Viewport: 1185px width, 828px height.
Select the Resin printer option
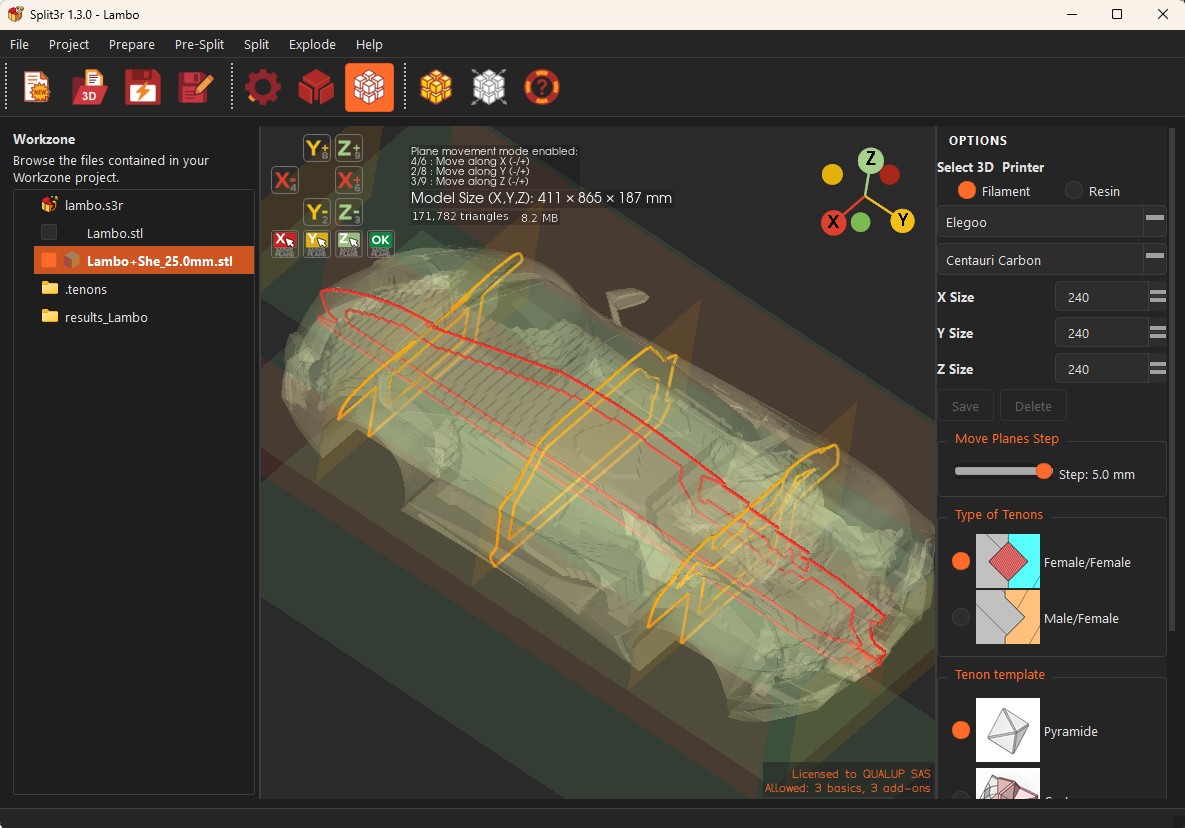click(1073, 191)
